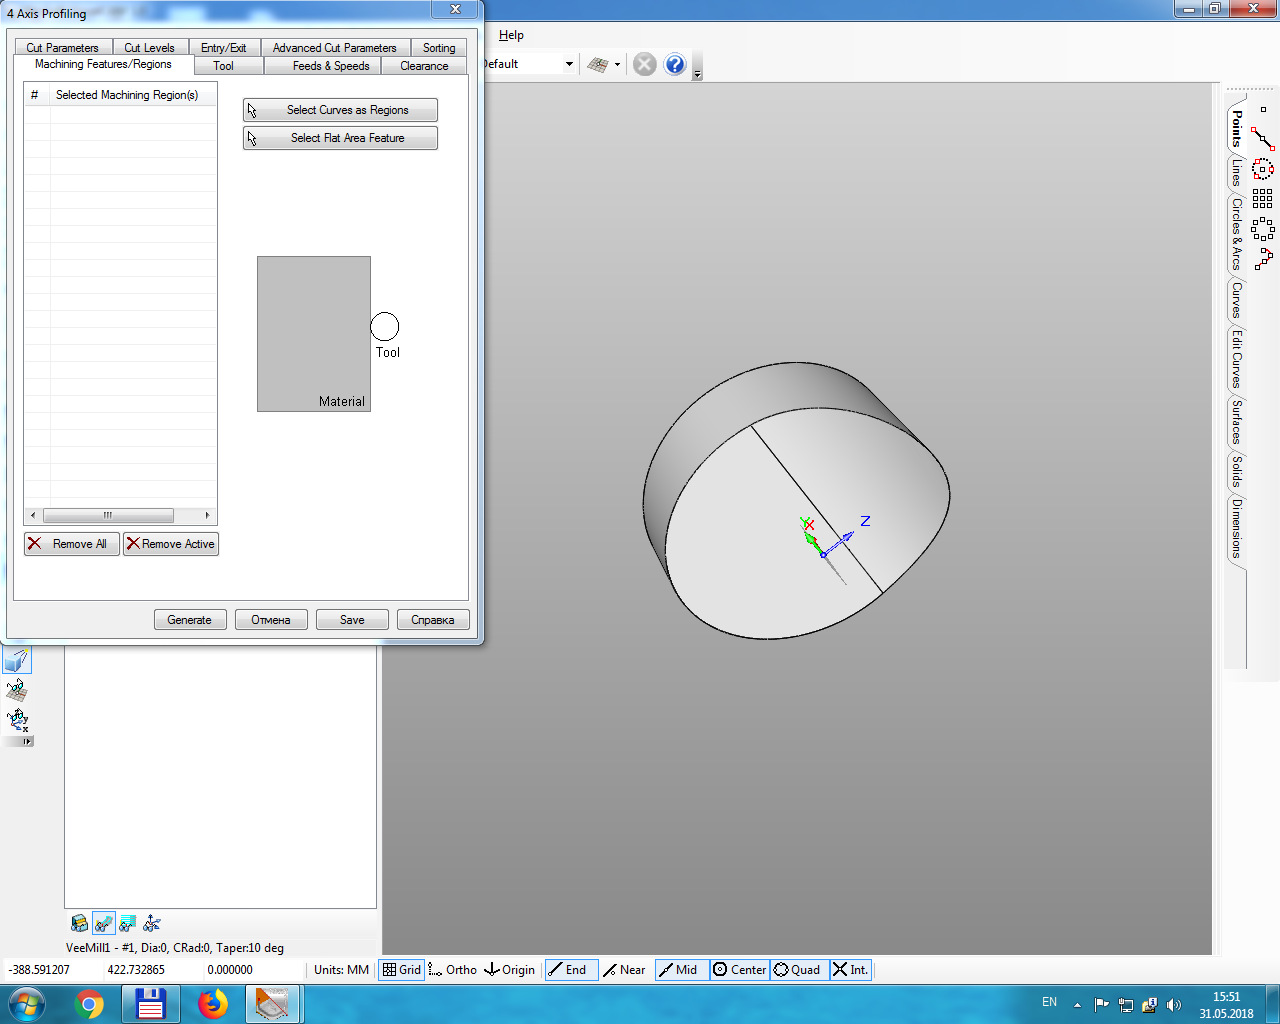Click the machine coordinate system visibility icon

152,923
